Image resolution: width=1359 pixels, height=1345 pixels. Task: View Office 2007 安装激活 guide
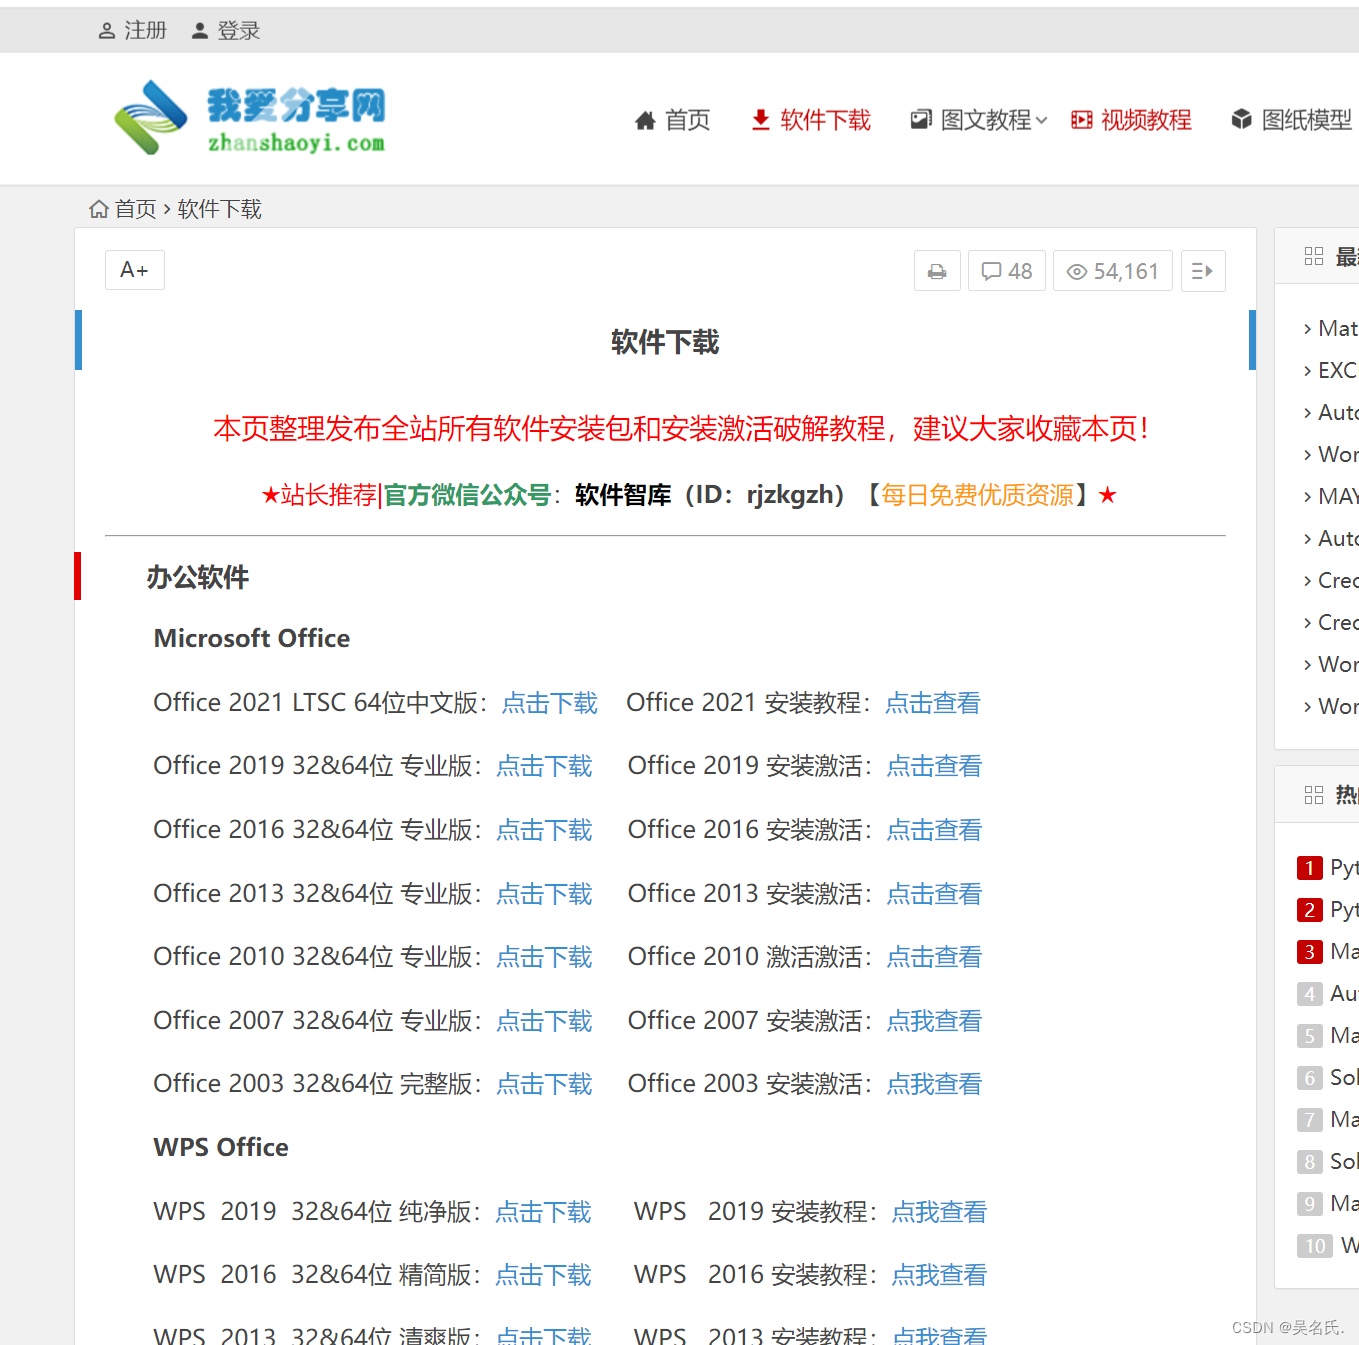click(934, 1021)
